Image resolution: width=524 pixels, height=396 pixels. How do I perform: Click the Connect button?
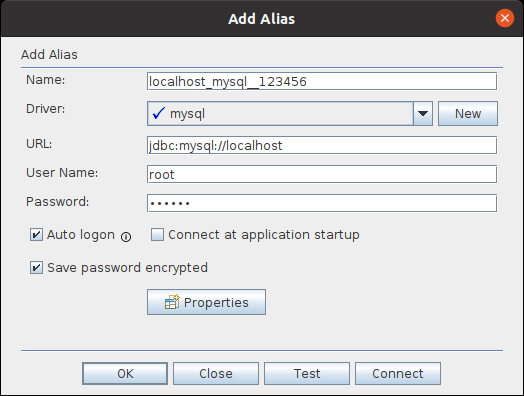(398, 374)
